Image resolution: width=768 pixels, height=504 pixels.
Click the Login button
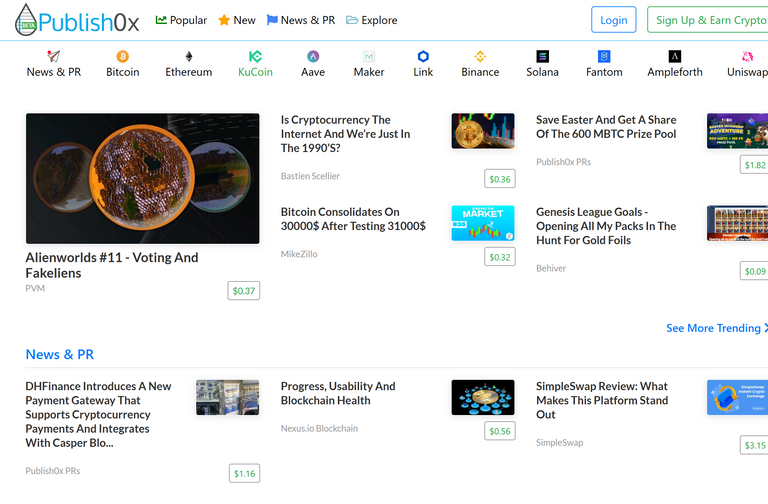coord(613,20)
